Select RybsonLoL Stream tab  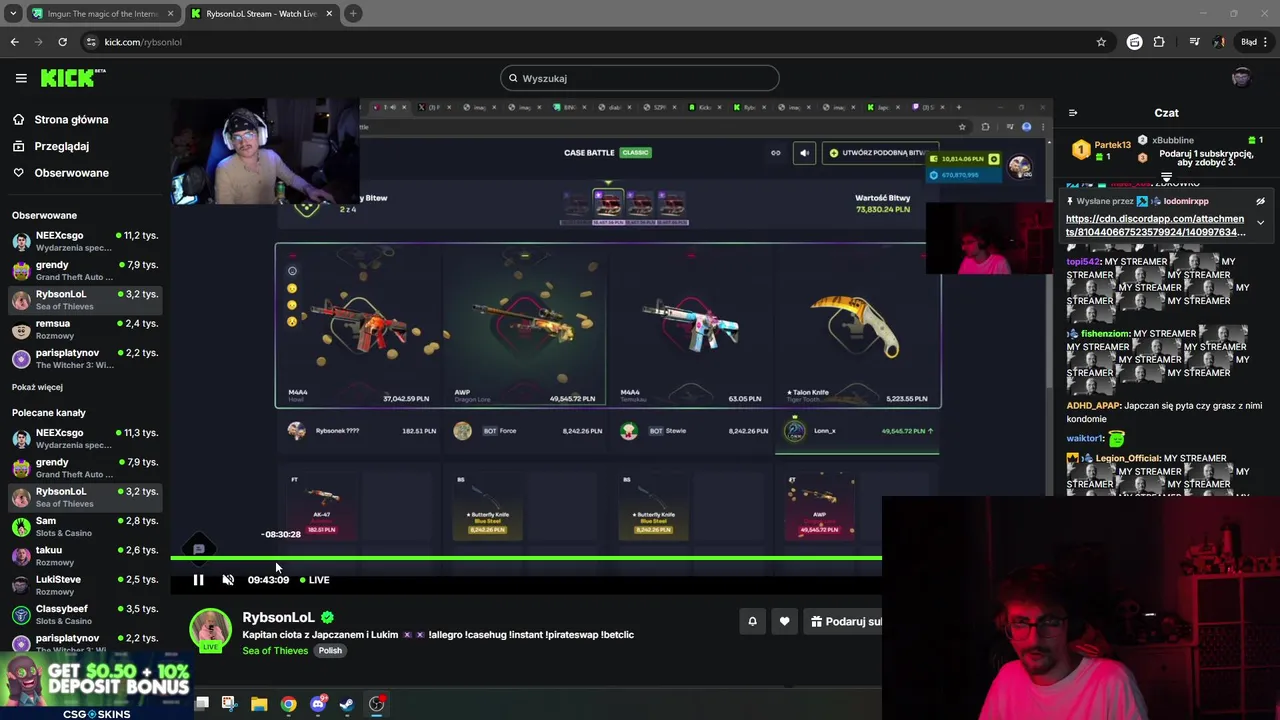(x=260, y=14)
